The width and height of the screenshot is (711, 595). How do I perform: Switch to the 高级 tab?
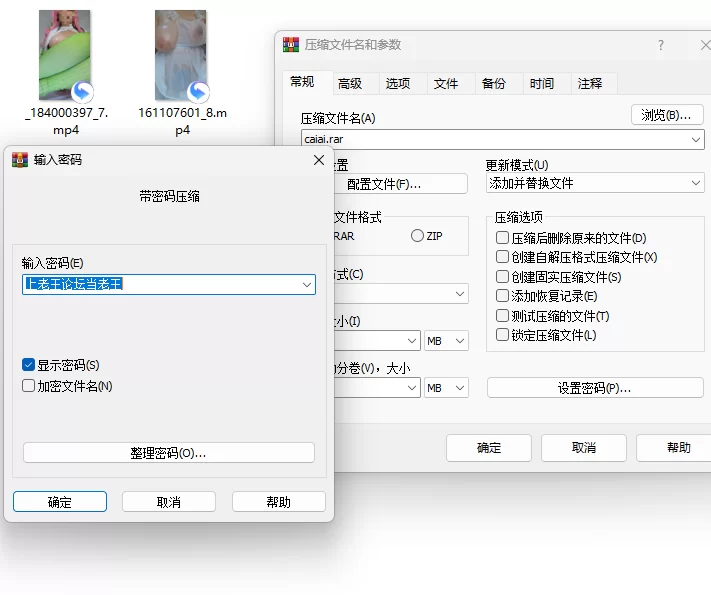click(x=350, y=83)
